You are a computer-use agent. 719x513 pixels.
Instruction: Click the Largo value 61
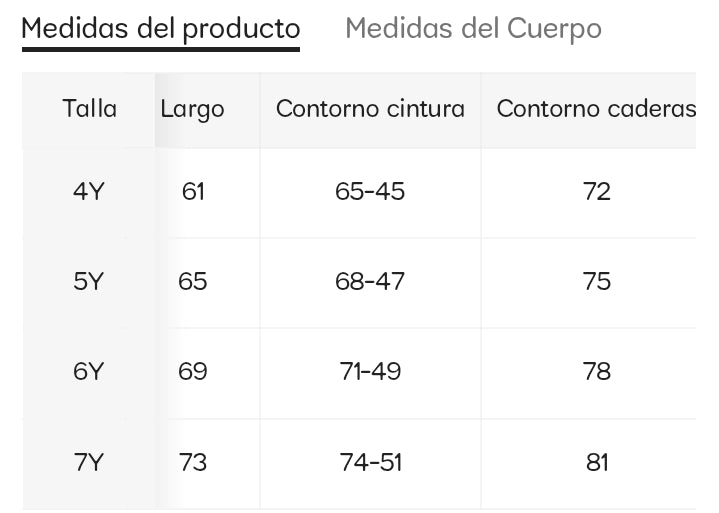click(193, 191)
